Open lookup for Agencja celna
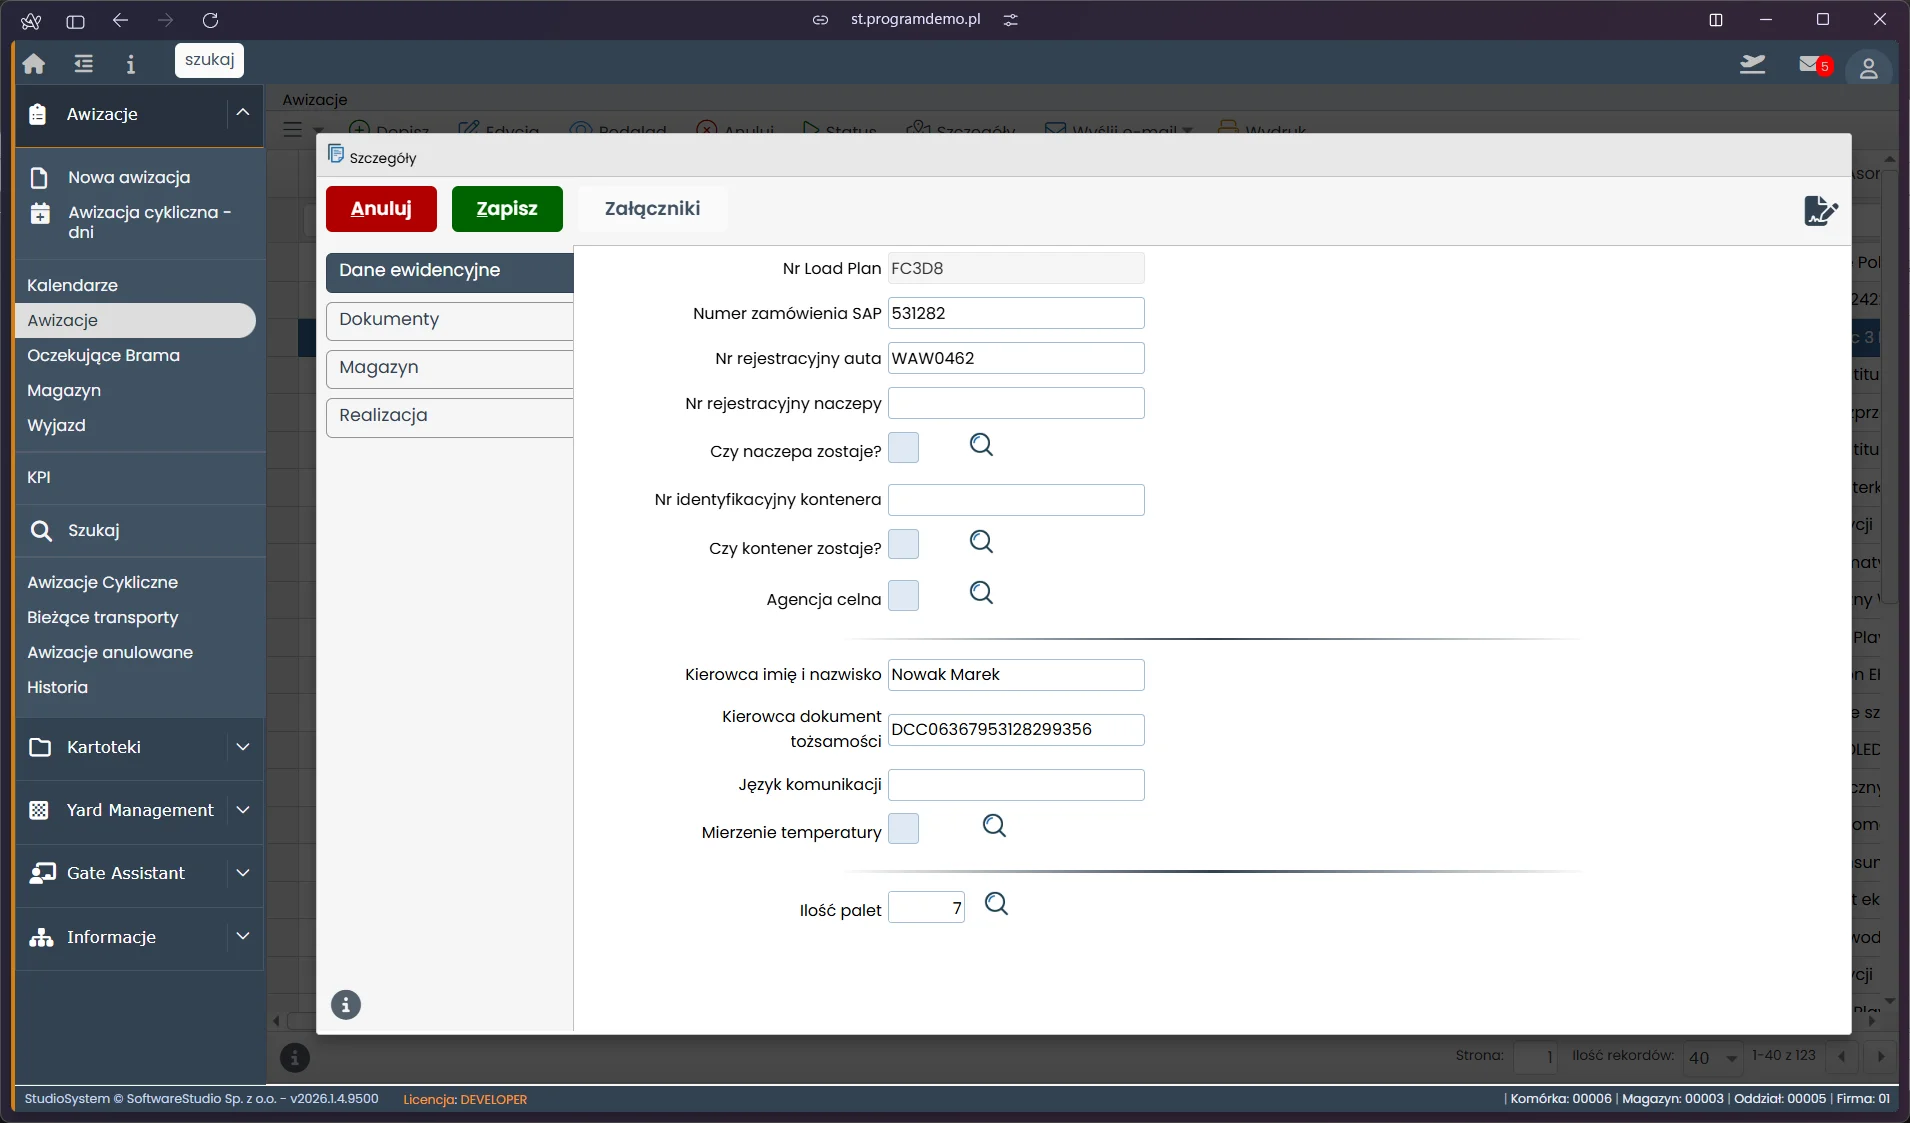This screenshot has height=1123, width=1910. [982, 593]
